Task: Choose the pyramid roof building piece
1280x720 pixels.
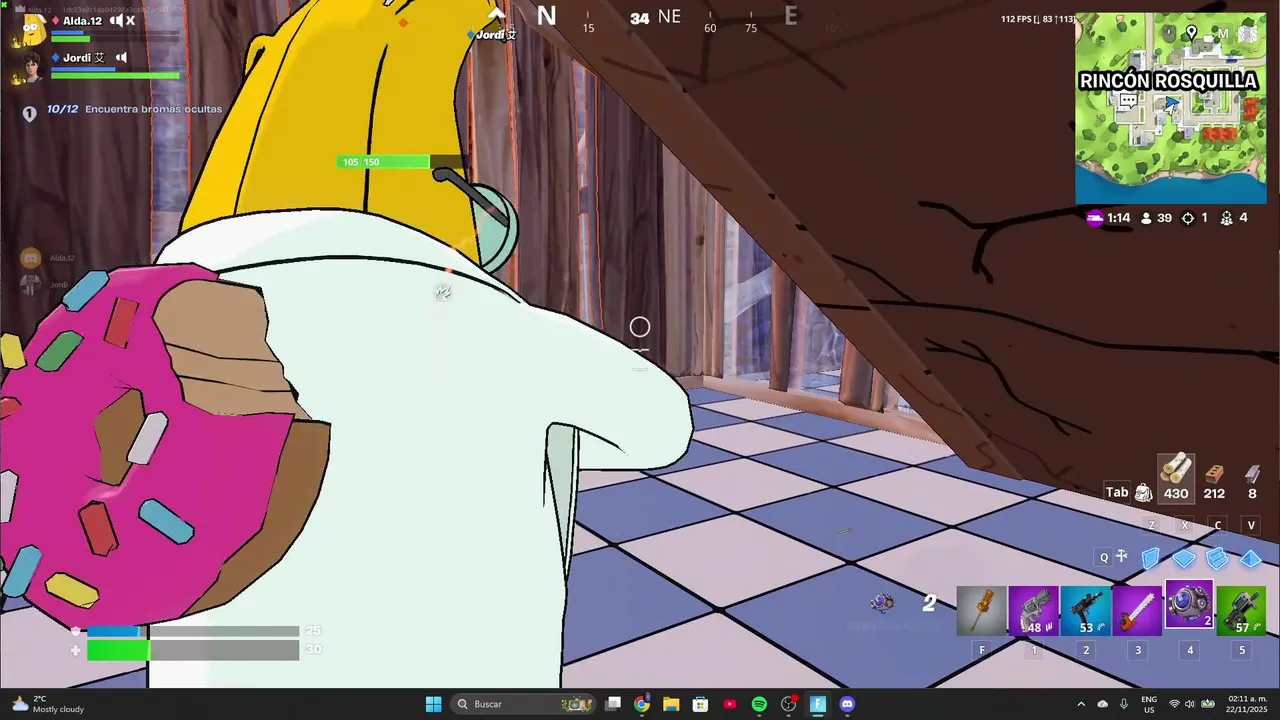Action: pos(1250,558)
